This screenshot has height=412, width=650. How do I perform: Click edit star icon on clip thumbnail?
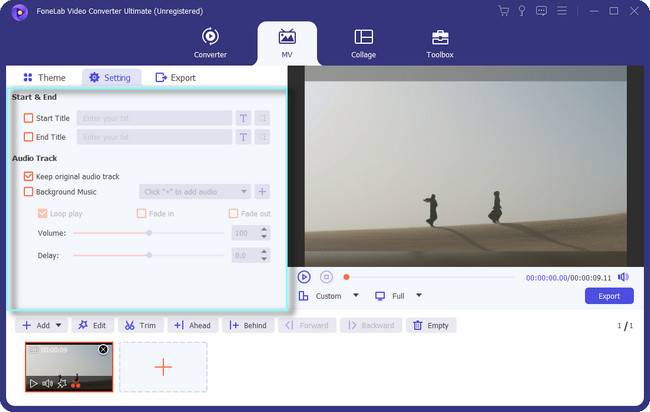pos(62,384)
